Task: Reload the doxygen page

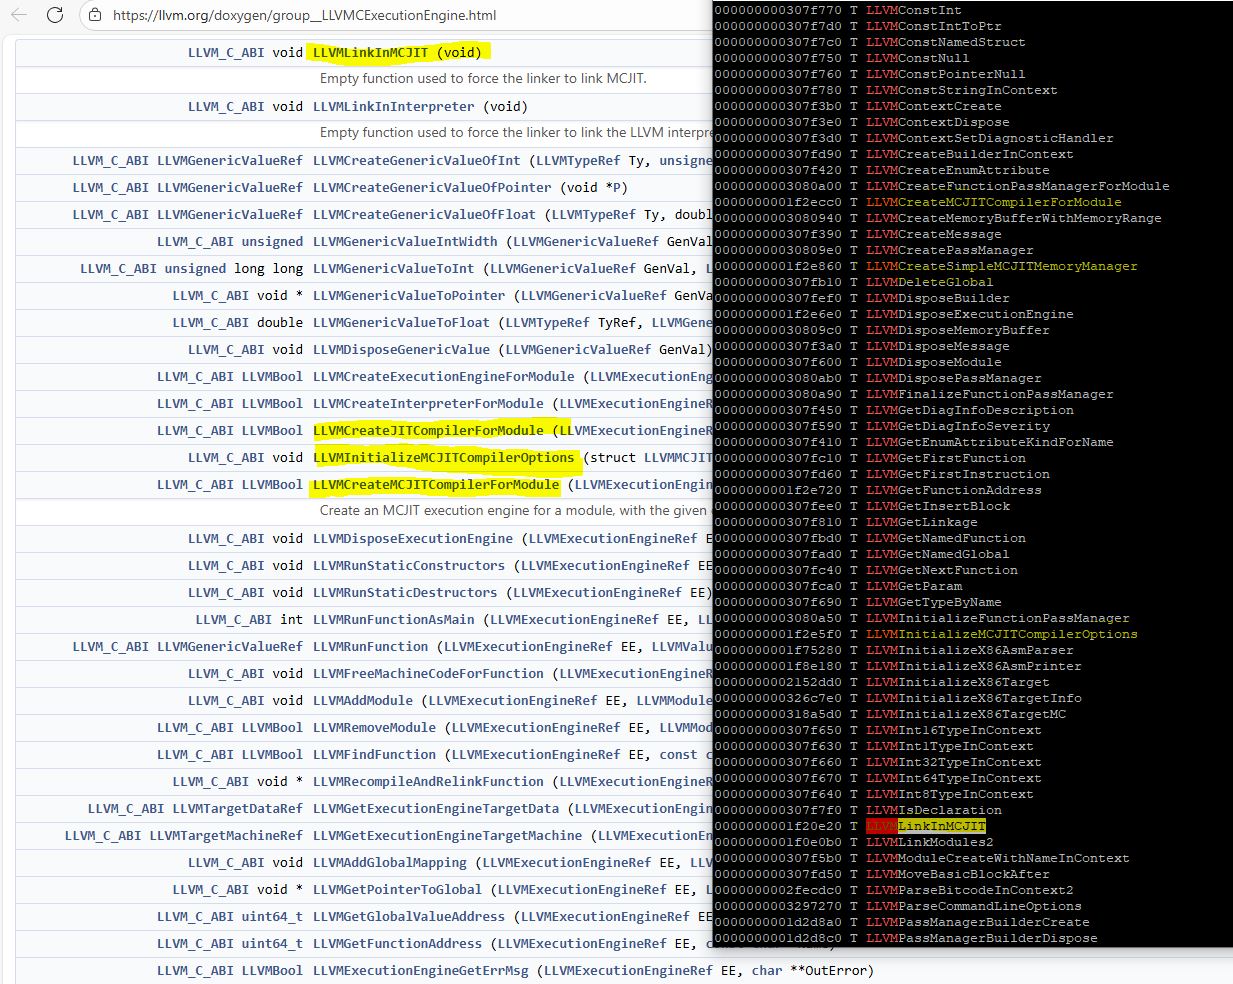Action: 55,15
